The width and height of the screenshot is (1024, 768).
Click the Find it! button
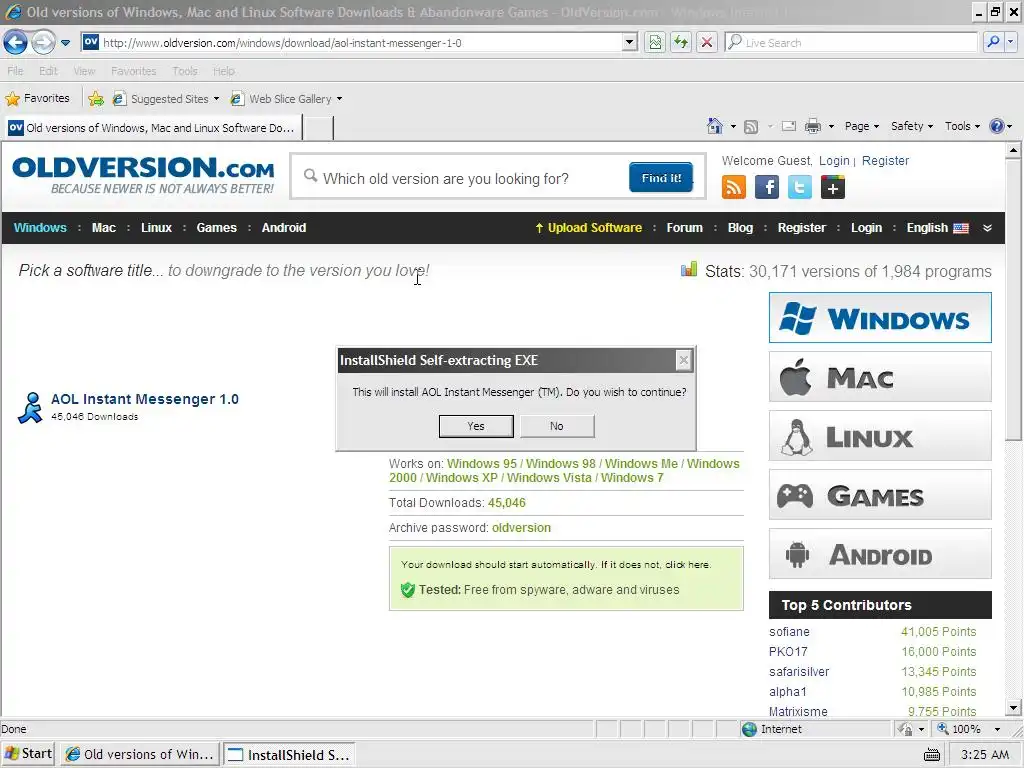pos(661,178)
